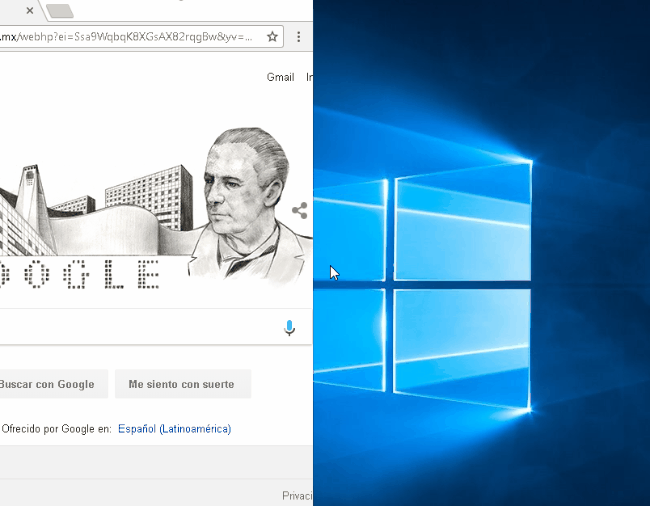Open the Google doodle illustration
650x506 pixels.
[x=155, y=207]
